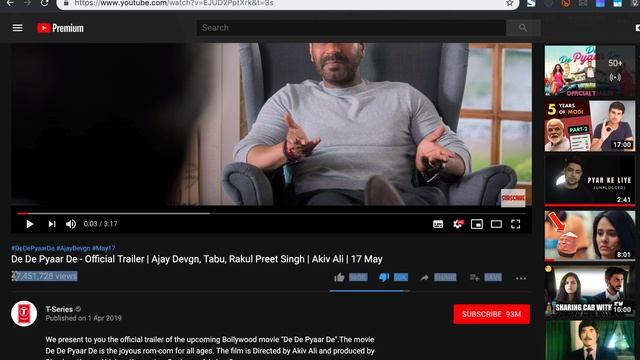The image size is (640, 360).
Task: Click the browser address bar URL
Action: (x=174, y=3)
